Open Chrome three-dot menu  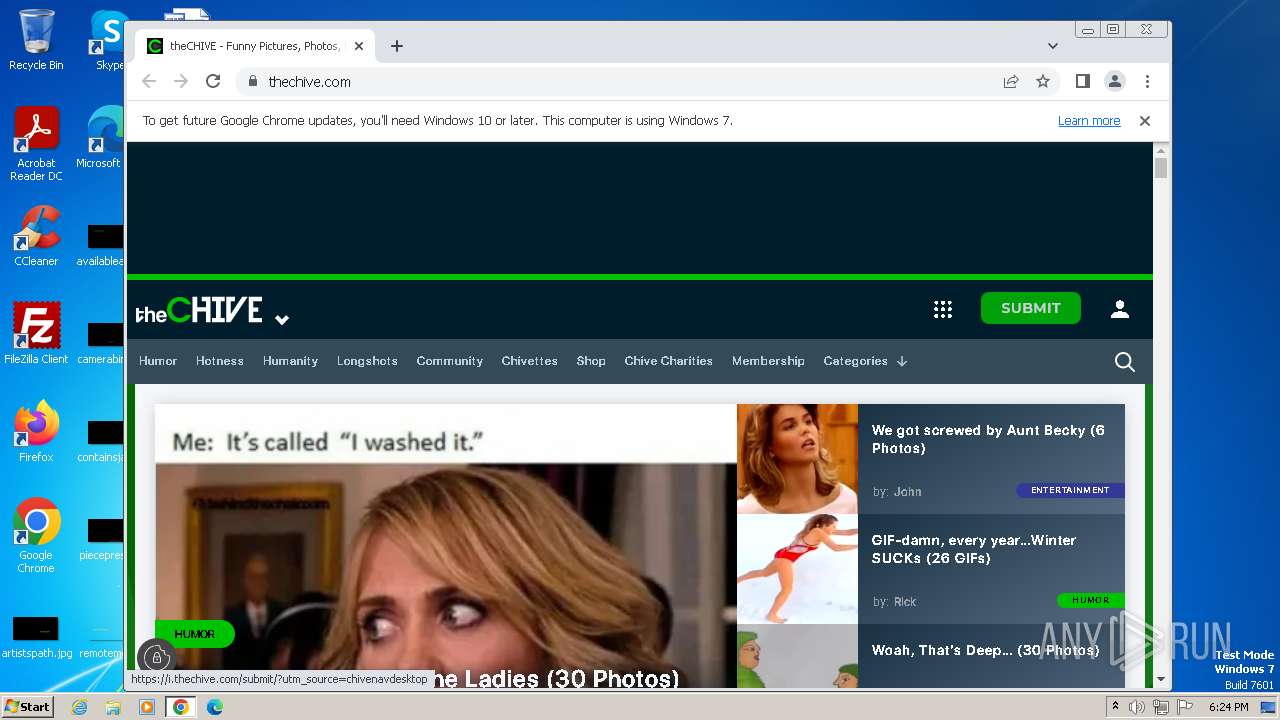1147,82
